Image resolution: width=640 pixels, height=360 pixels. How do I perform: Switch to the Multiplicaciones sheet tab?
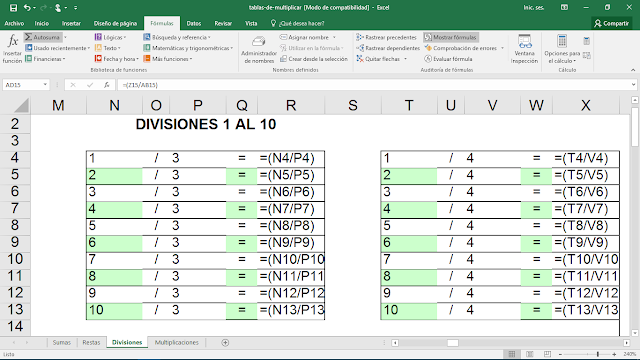pyautogui.click(x=176, y=342)
